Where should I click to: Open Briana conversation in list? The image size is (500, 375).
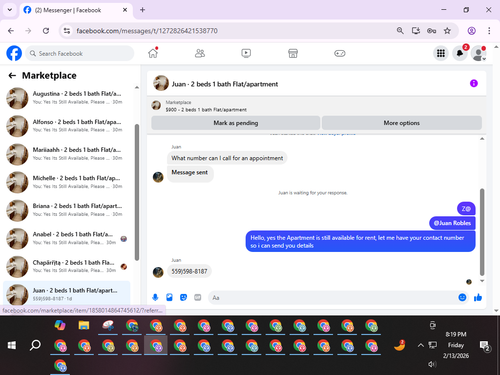pyautogui.click(x=67, y=210)
